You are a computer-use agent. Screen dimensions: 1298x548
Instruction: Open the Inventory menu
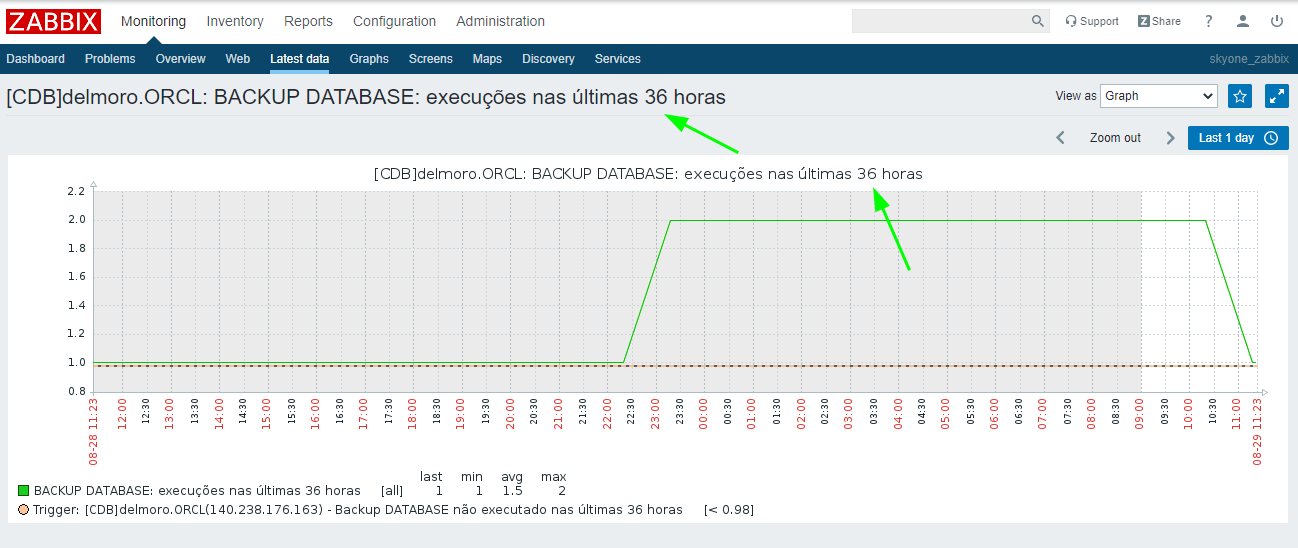235,21
